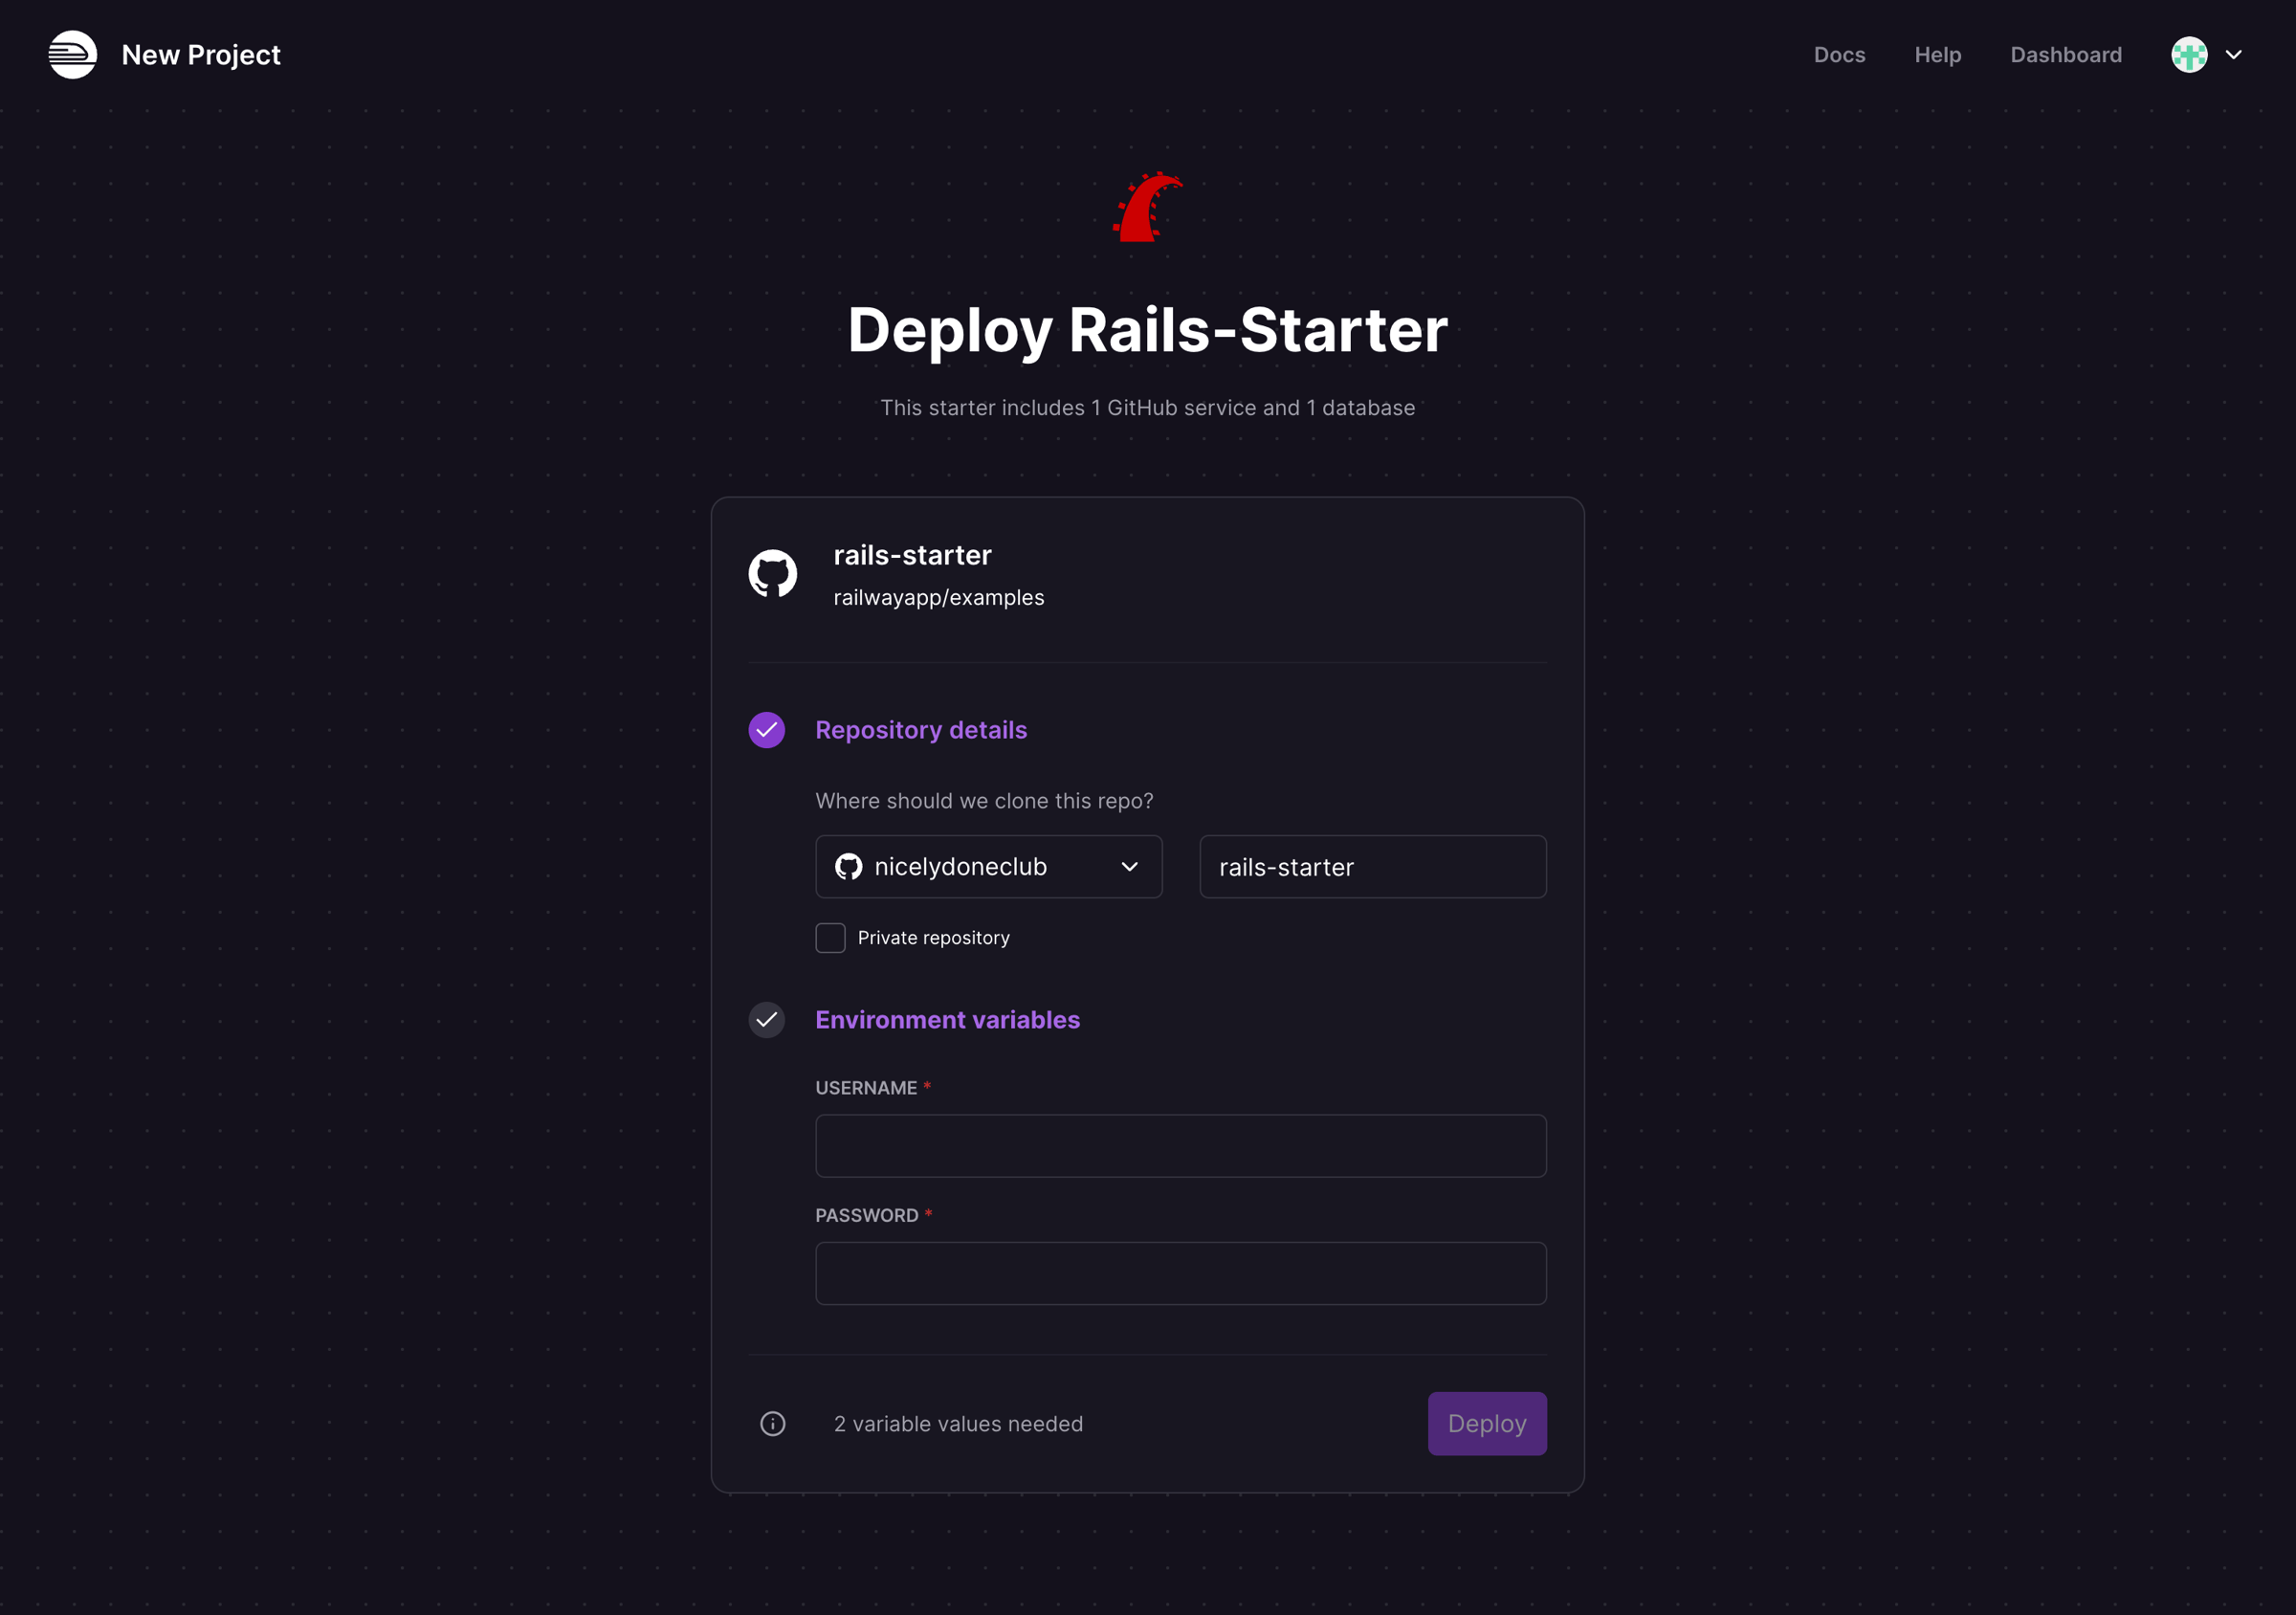Image resolution: width=2296 pixels, height=1615 pixels.
Task: Open the Docs navigation link
Action: pos(1840,55)
